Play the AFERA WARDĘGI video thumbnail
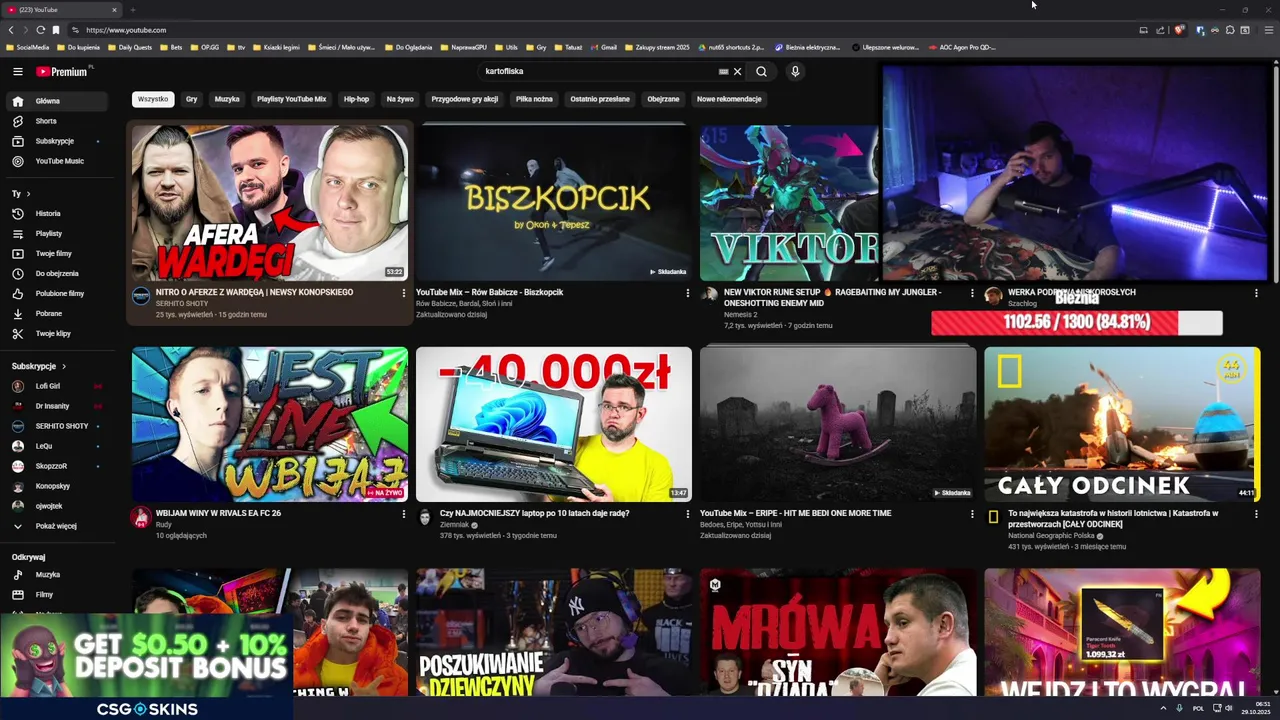The height and width of the screenshot is (720, 1280). click(x=270, y=203)
